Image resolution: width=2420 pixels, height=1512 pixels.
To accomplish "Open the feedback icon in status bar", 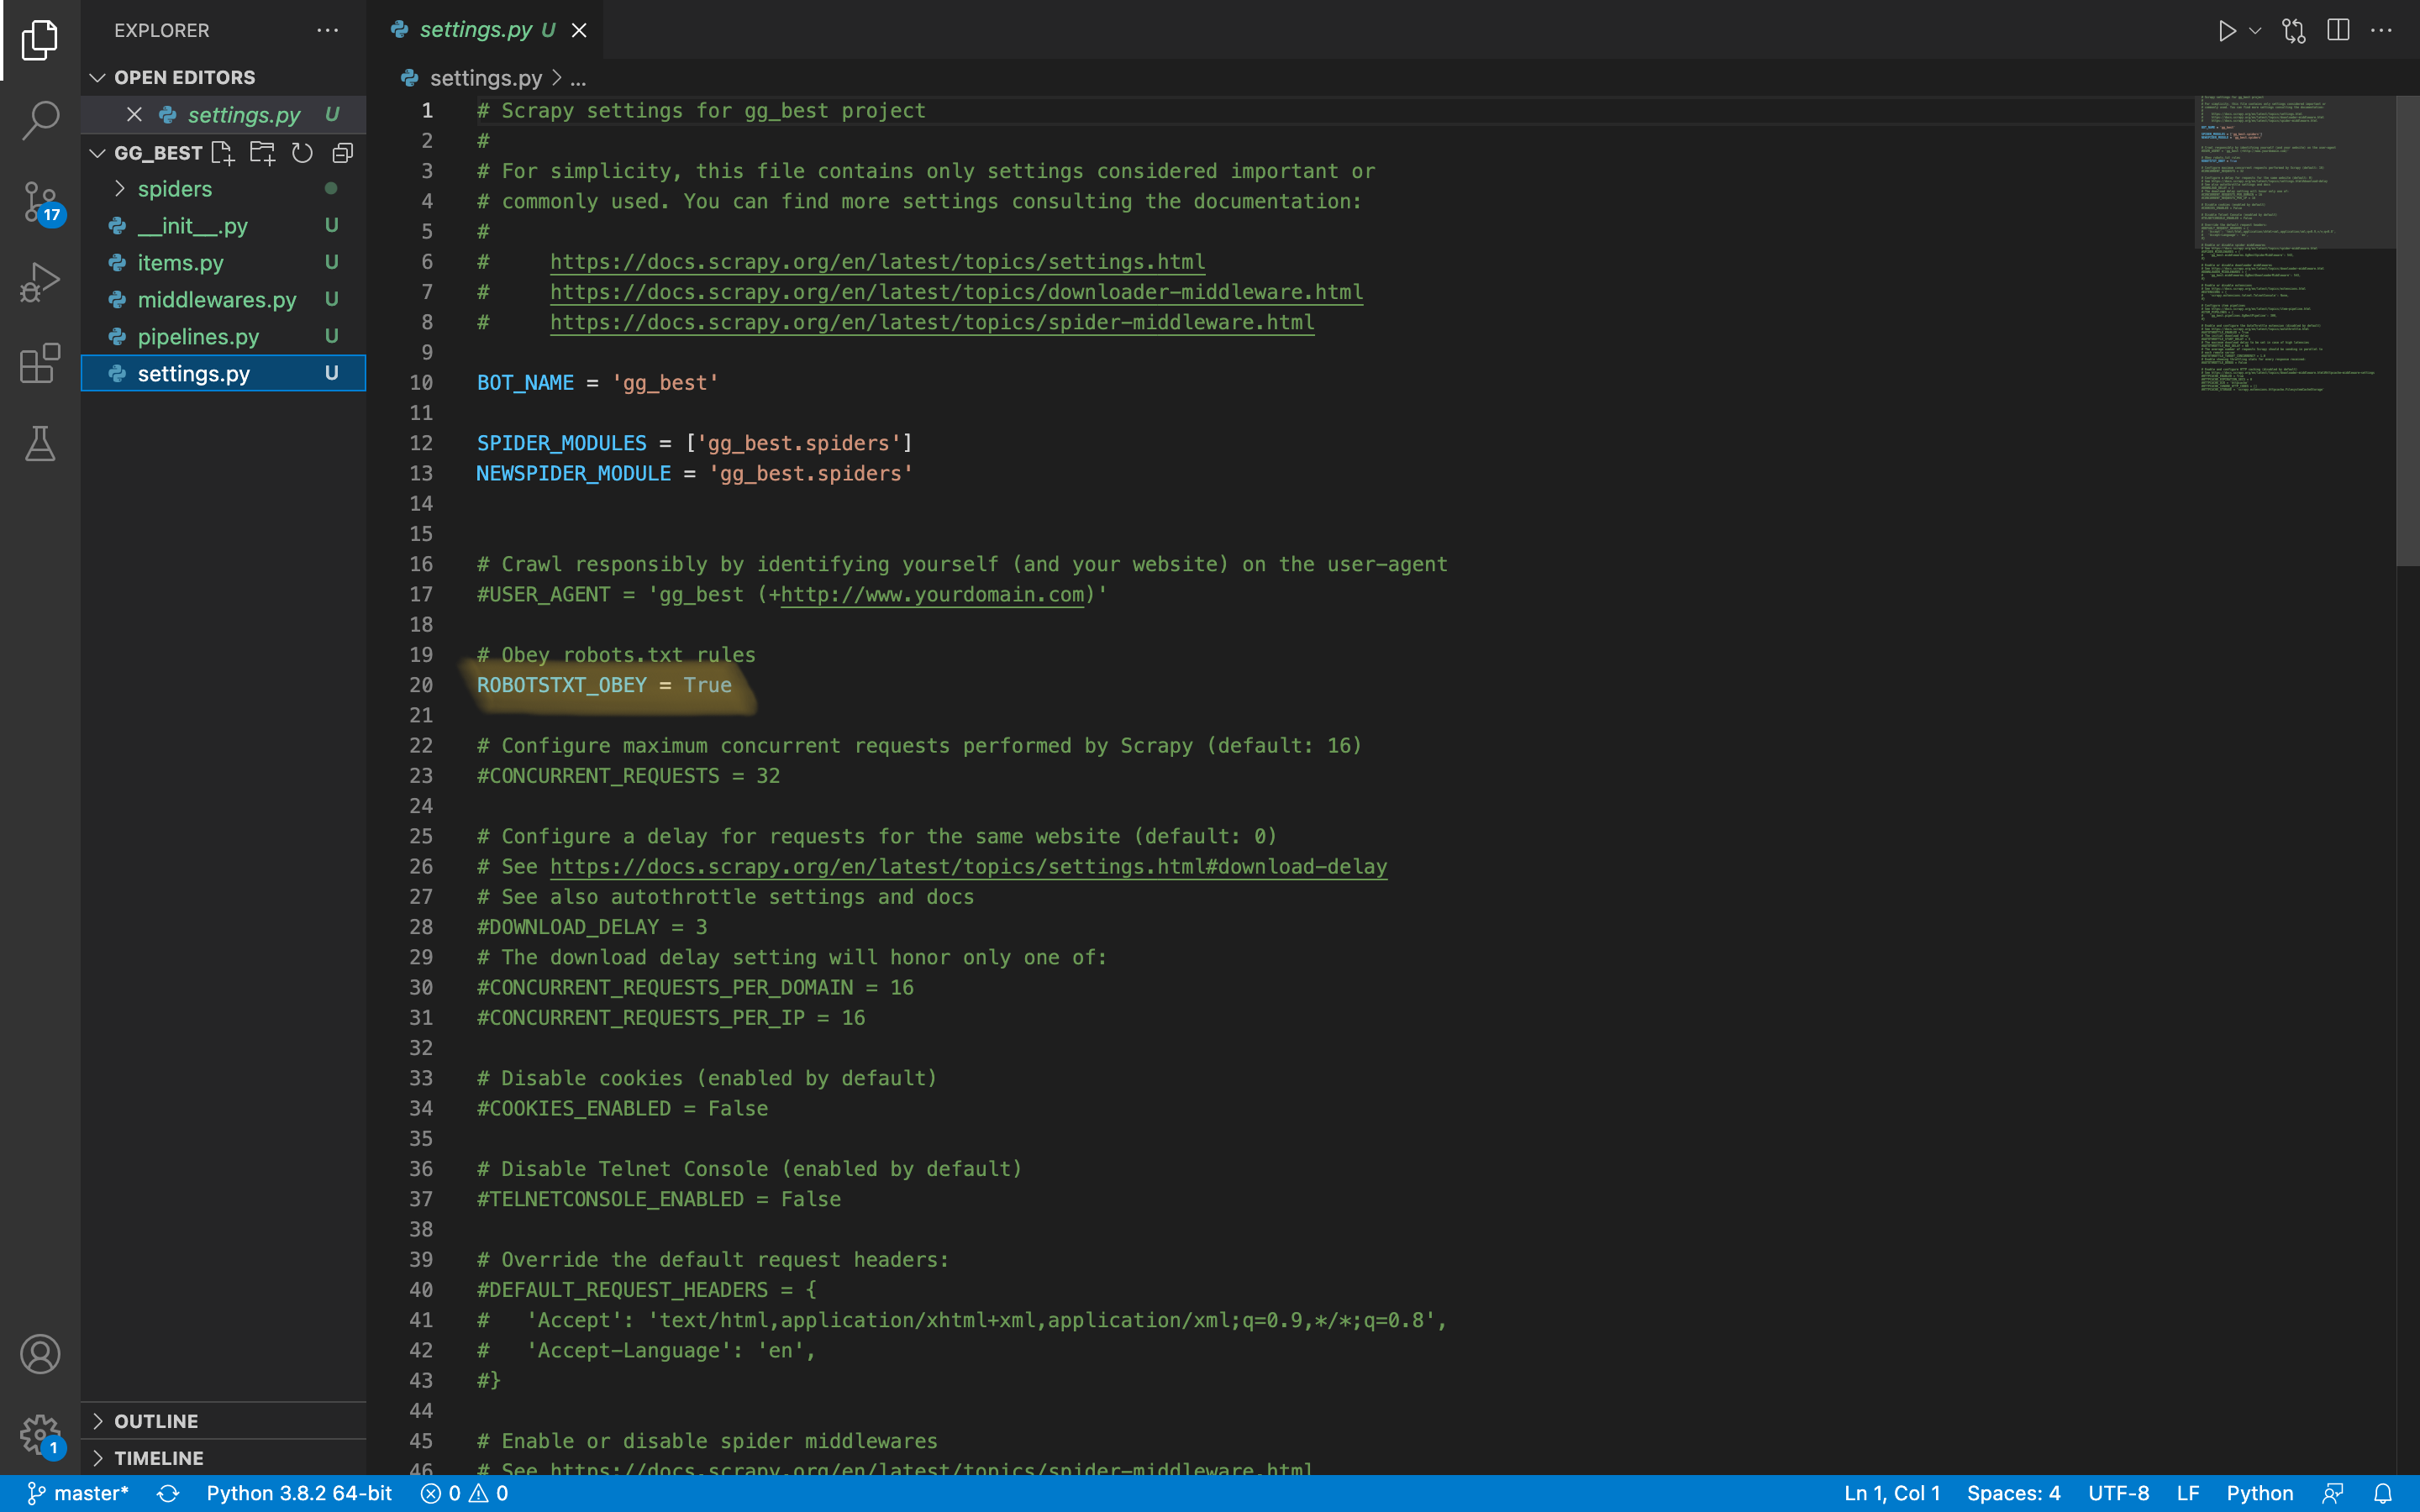I will tap(2333, 1493).
